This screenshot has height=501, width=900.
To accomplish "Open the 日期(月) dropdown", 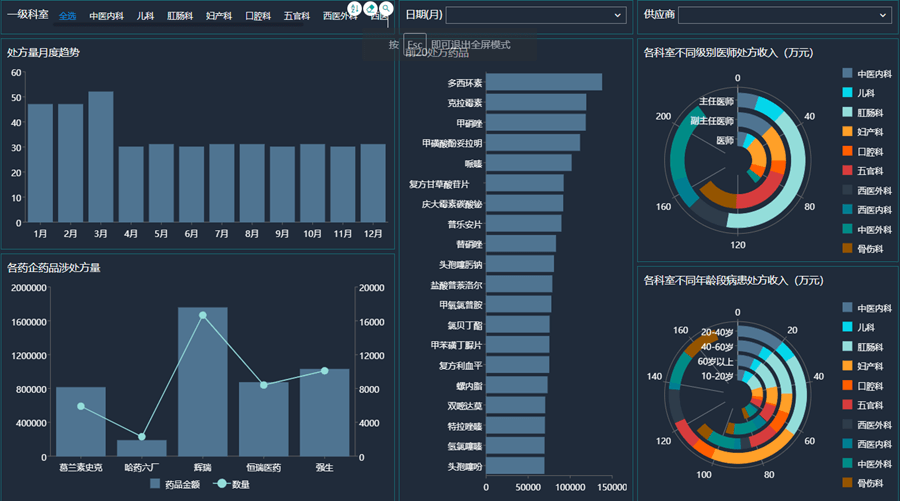I will point(534,15).
